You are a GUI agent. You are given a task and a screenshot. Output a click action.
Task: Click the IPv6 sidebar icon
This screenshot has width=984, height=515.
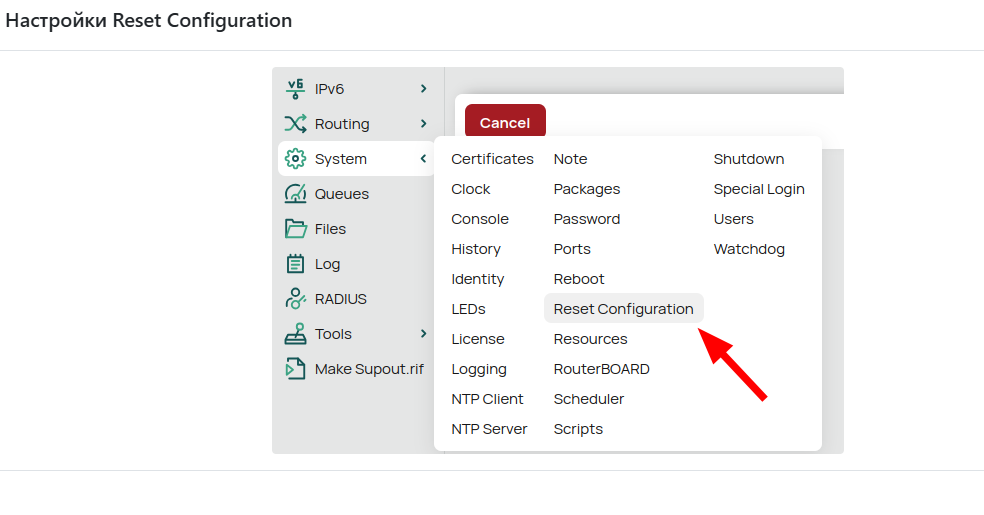pos(295,89)
